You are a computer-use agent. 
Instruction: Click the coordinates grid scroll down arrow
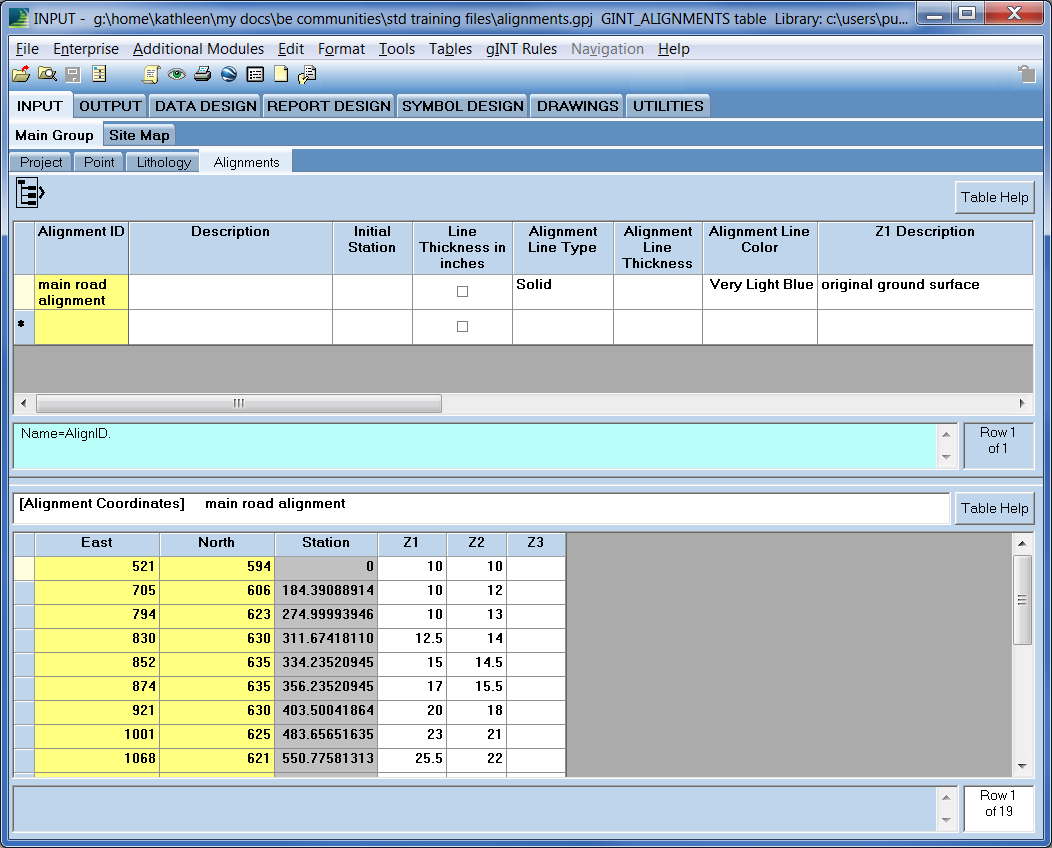pyautogui.click(x=1022, y=766)
